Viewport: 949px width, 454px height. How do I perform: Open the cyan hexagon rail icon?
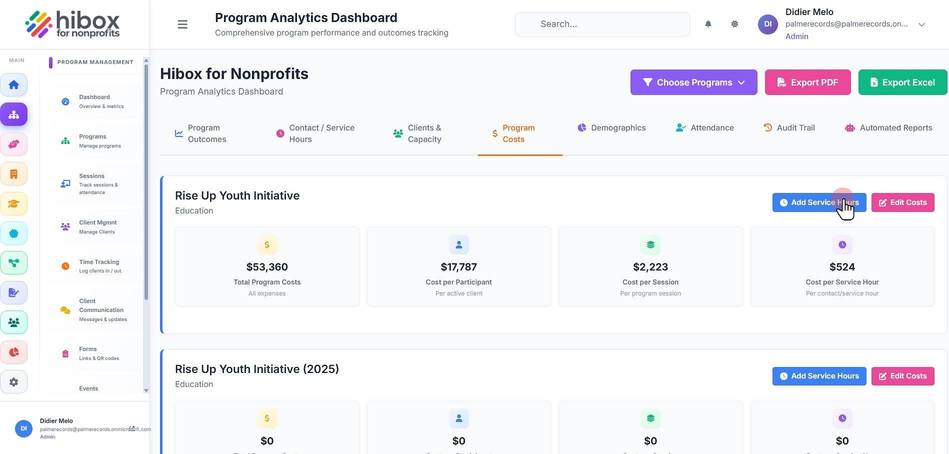(13, 233)
